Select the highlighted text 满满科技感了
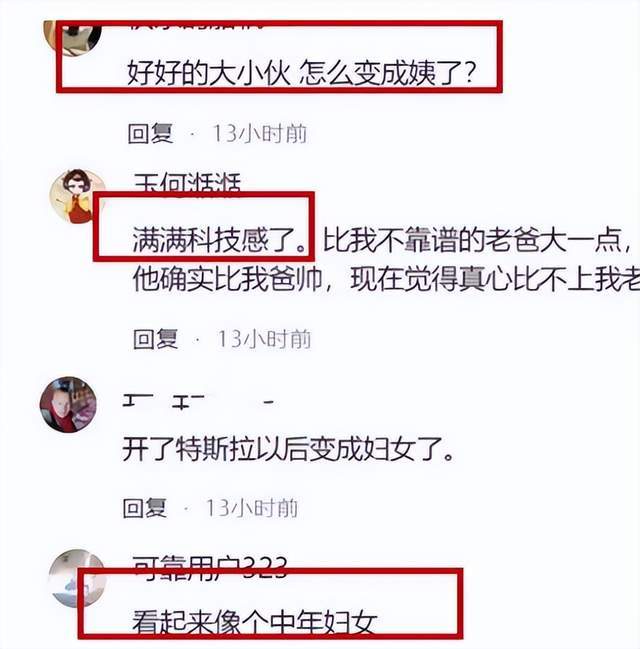Viewport: 640px width, 649px height. (220, 240)
